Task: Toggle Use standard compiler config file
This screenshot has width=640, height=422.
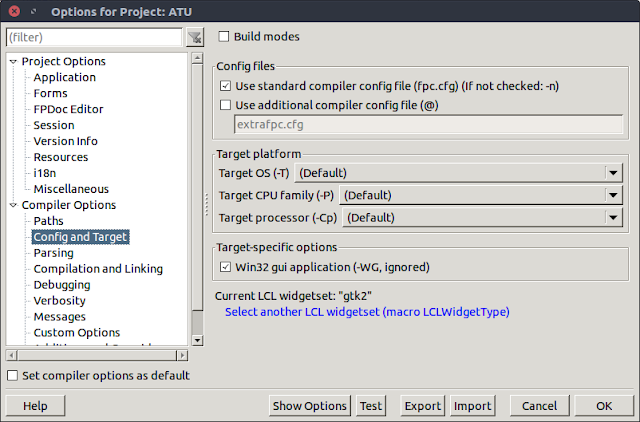Action: click(x=225, y=87)
